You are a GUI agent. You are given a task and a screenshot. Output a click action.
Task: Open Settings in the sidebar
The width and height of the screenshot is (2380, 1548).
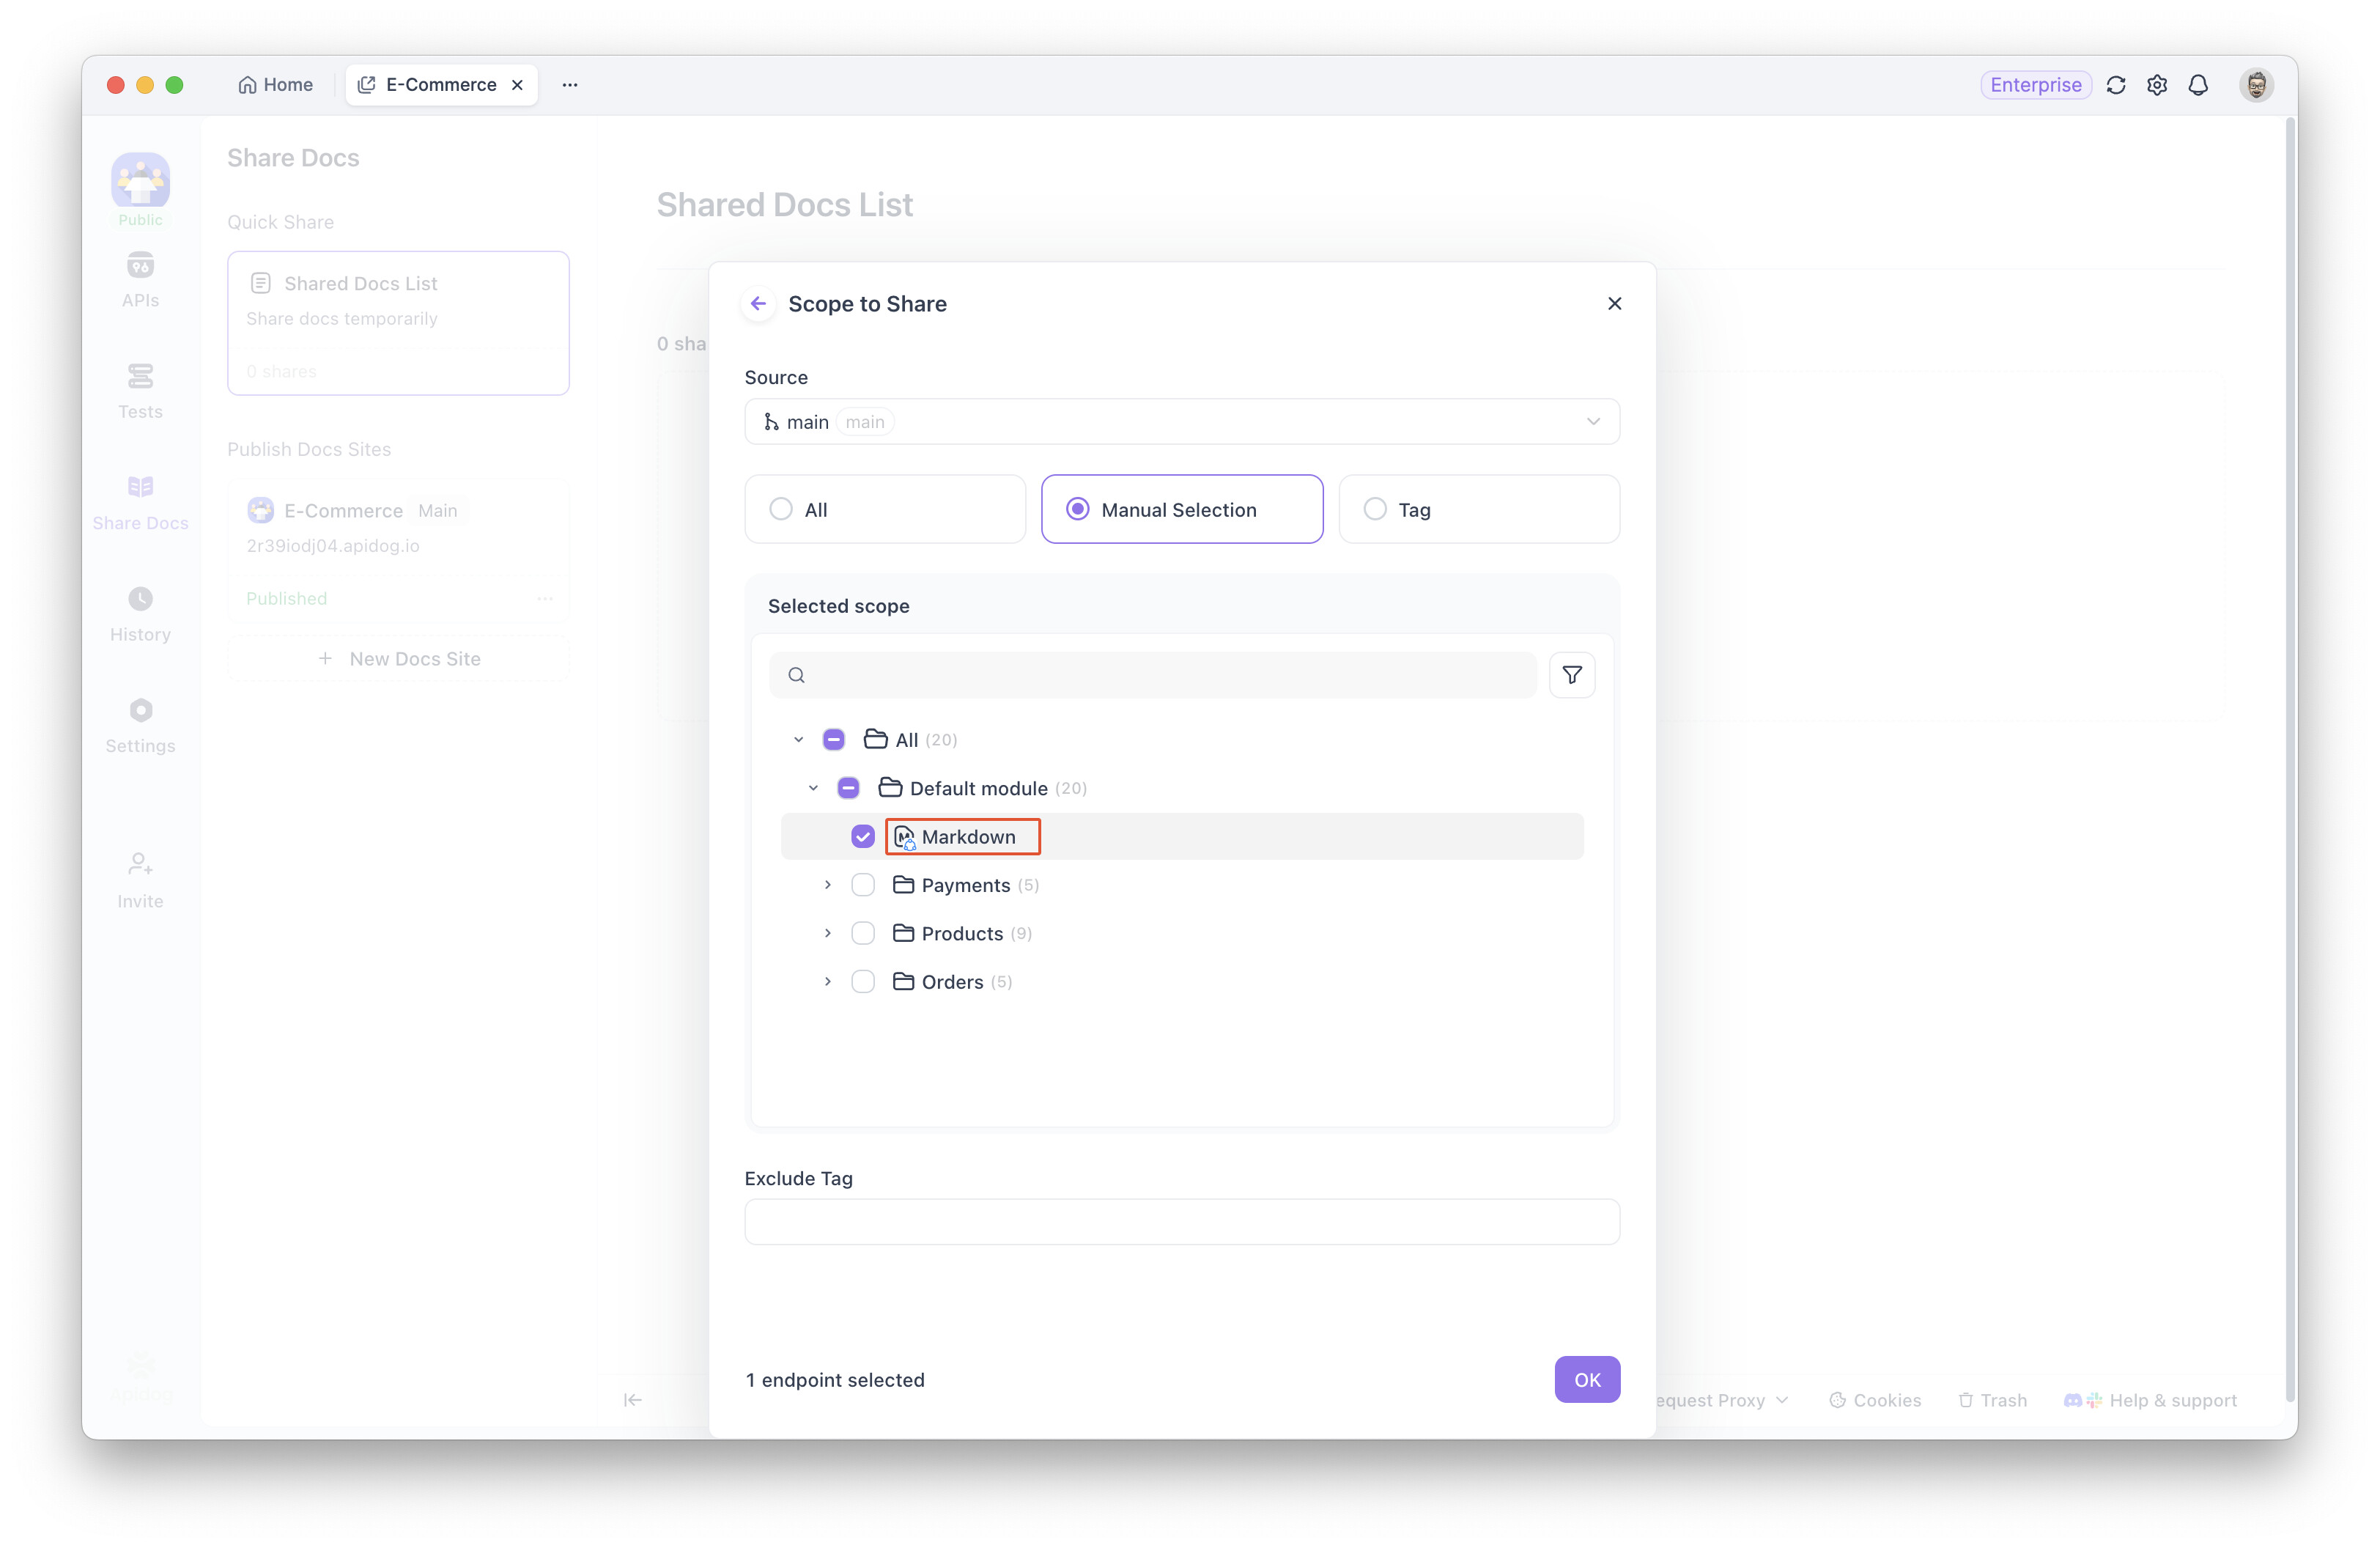(140, 725)
